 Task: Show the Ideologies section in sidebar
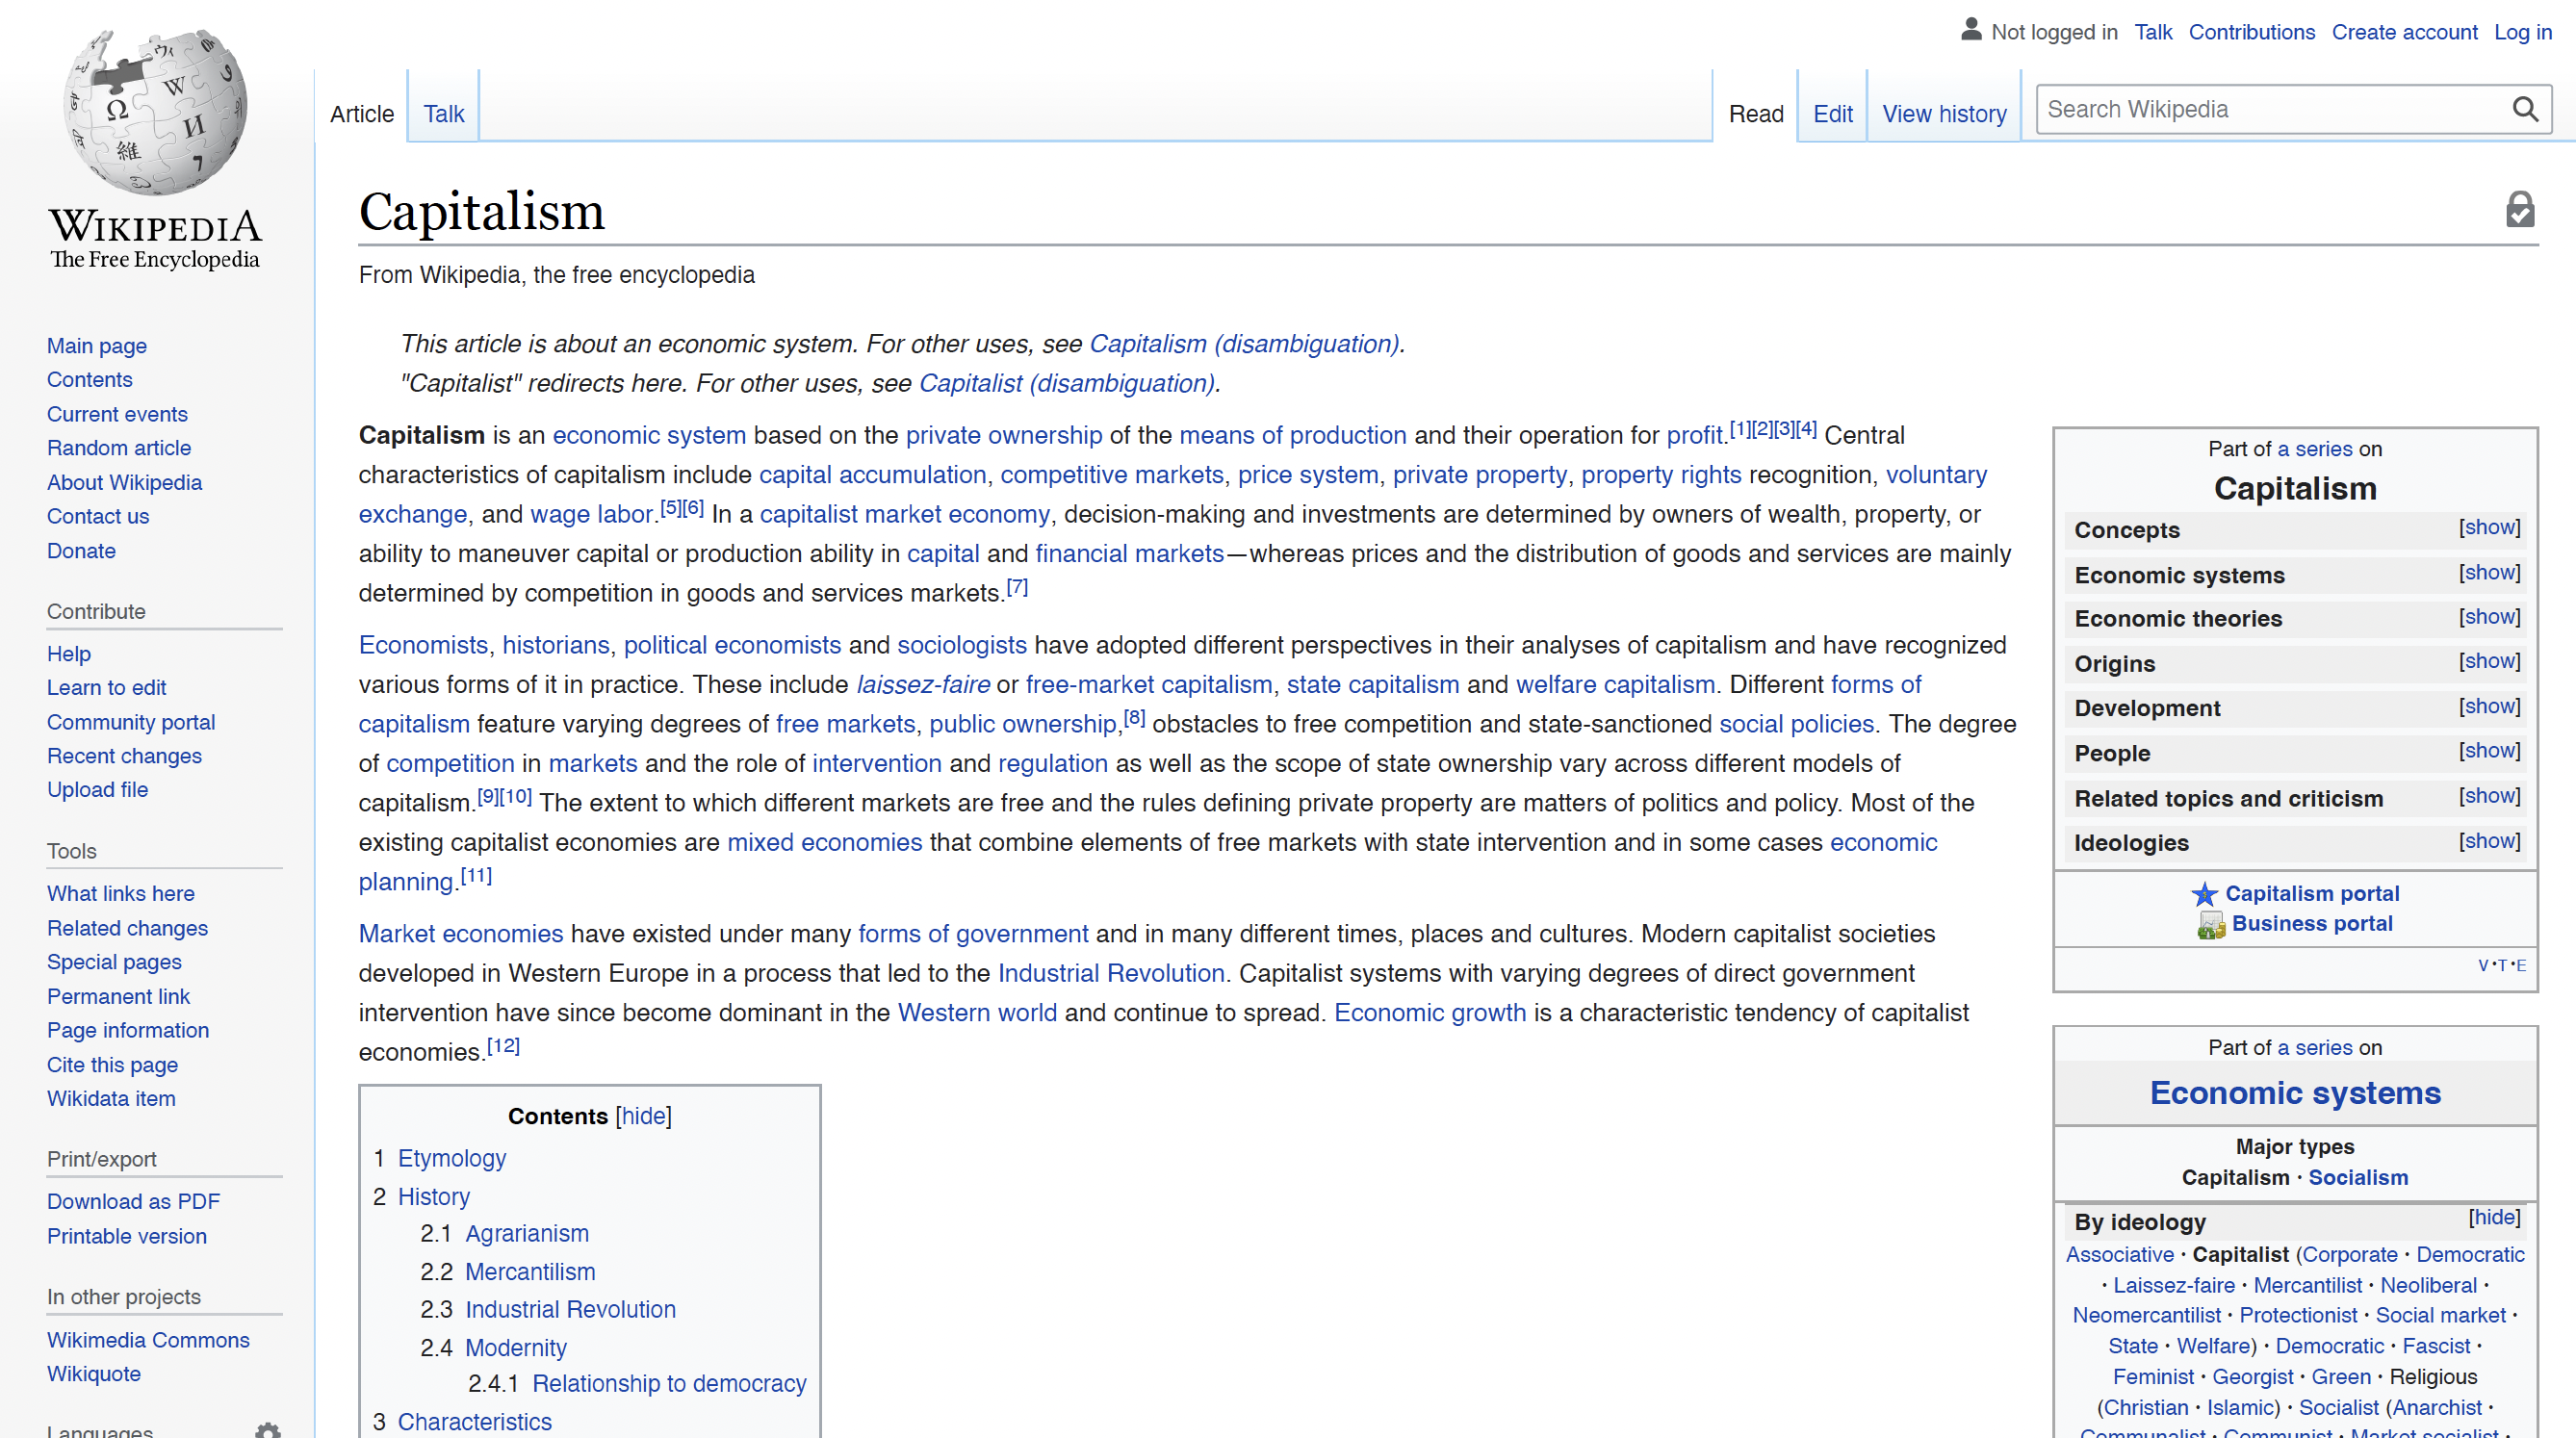pyautogui.click(x=2489, y=841)
